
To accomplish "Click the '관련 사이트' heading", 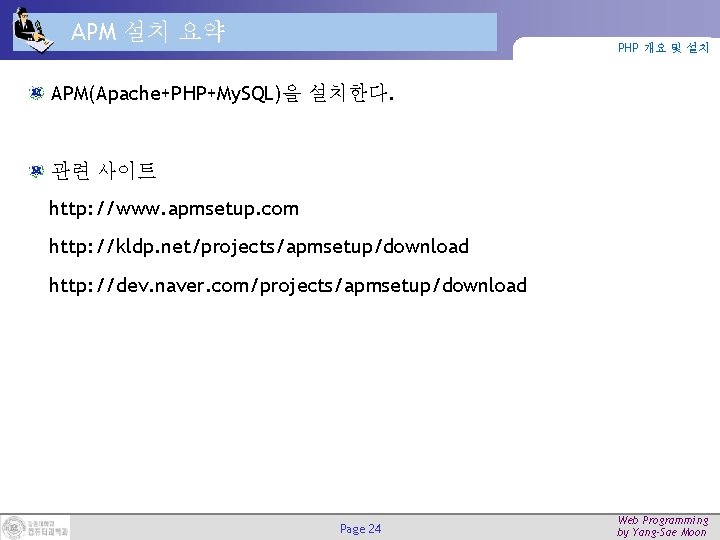I will tap(103, 171).
